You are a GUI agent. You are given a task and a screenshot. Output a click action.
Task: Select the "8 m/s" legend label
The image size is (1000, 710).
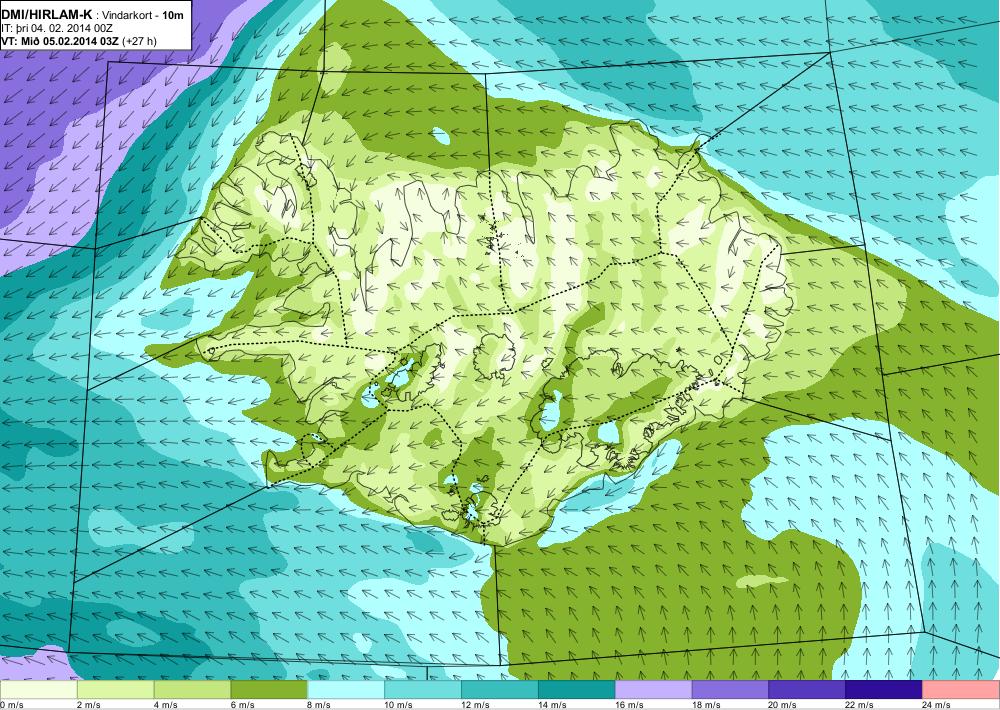[319, 705]
